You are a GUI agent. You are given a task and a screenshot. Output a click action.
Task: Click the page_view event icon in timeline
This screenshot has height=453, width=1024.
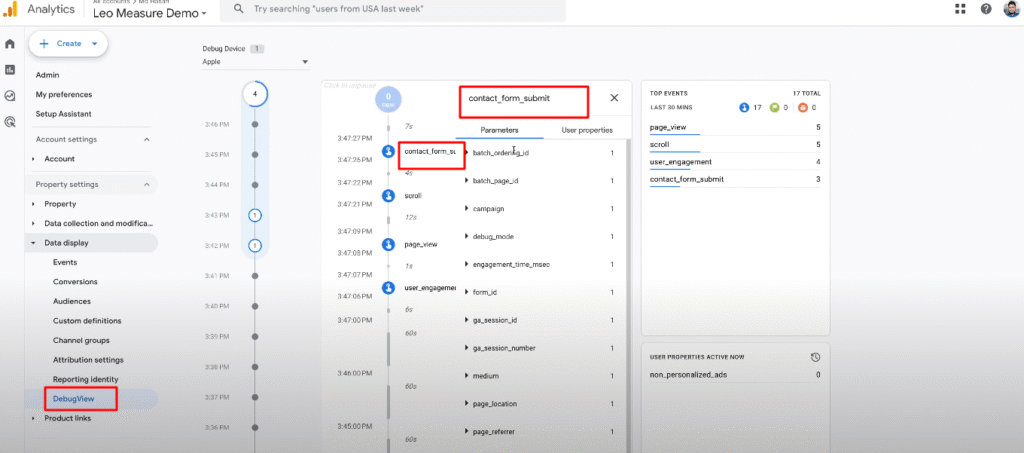(x=389, y=244)
